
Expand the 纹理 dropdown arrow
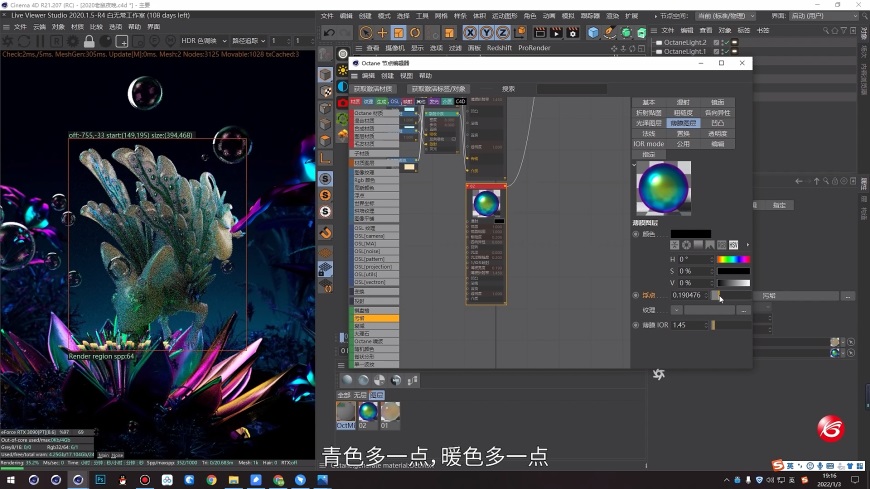(x=677, y=310)
